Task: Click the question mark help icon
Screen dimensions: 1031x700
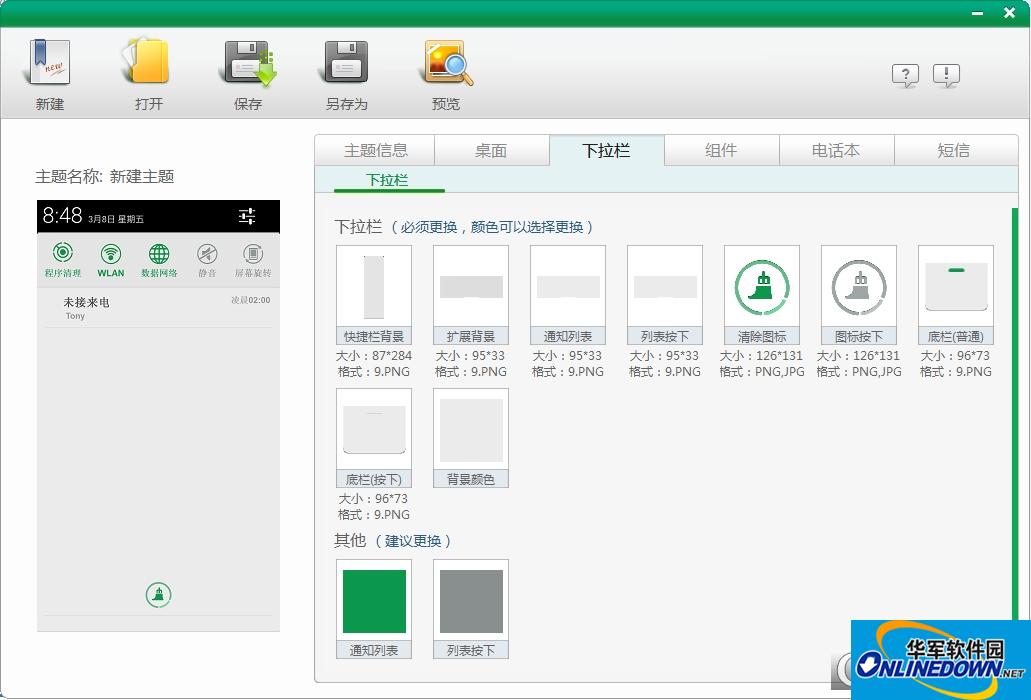Action: point(905,76)
